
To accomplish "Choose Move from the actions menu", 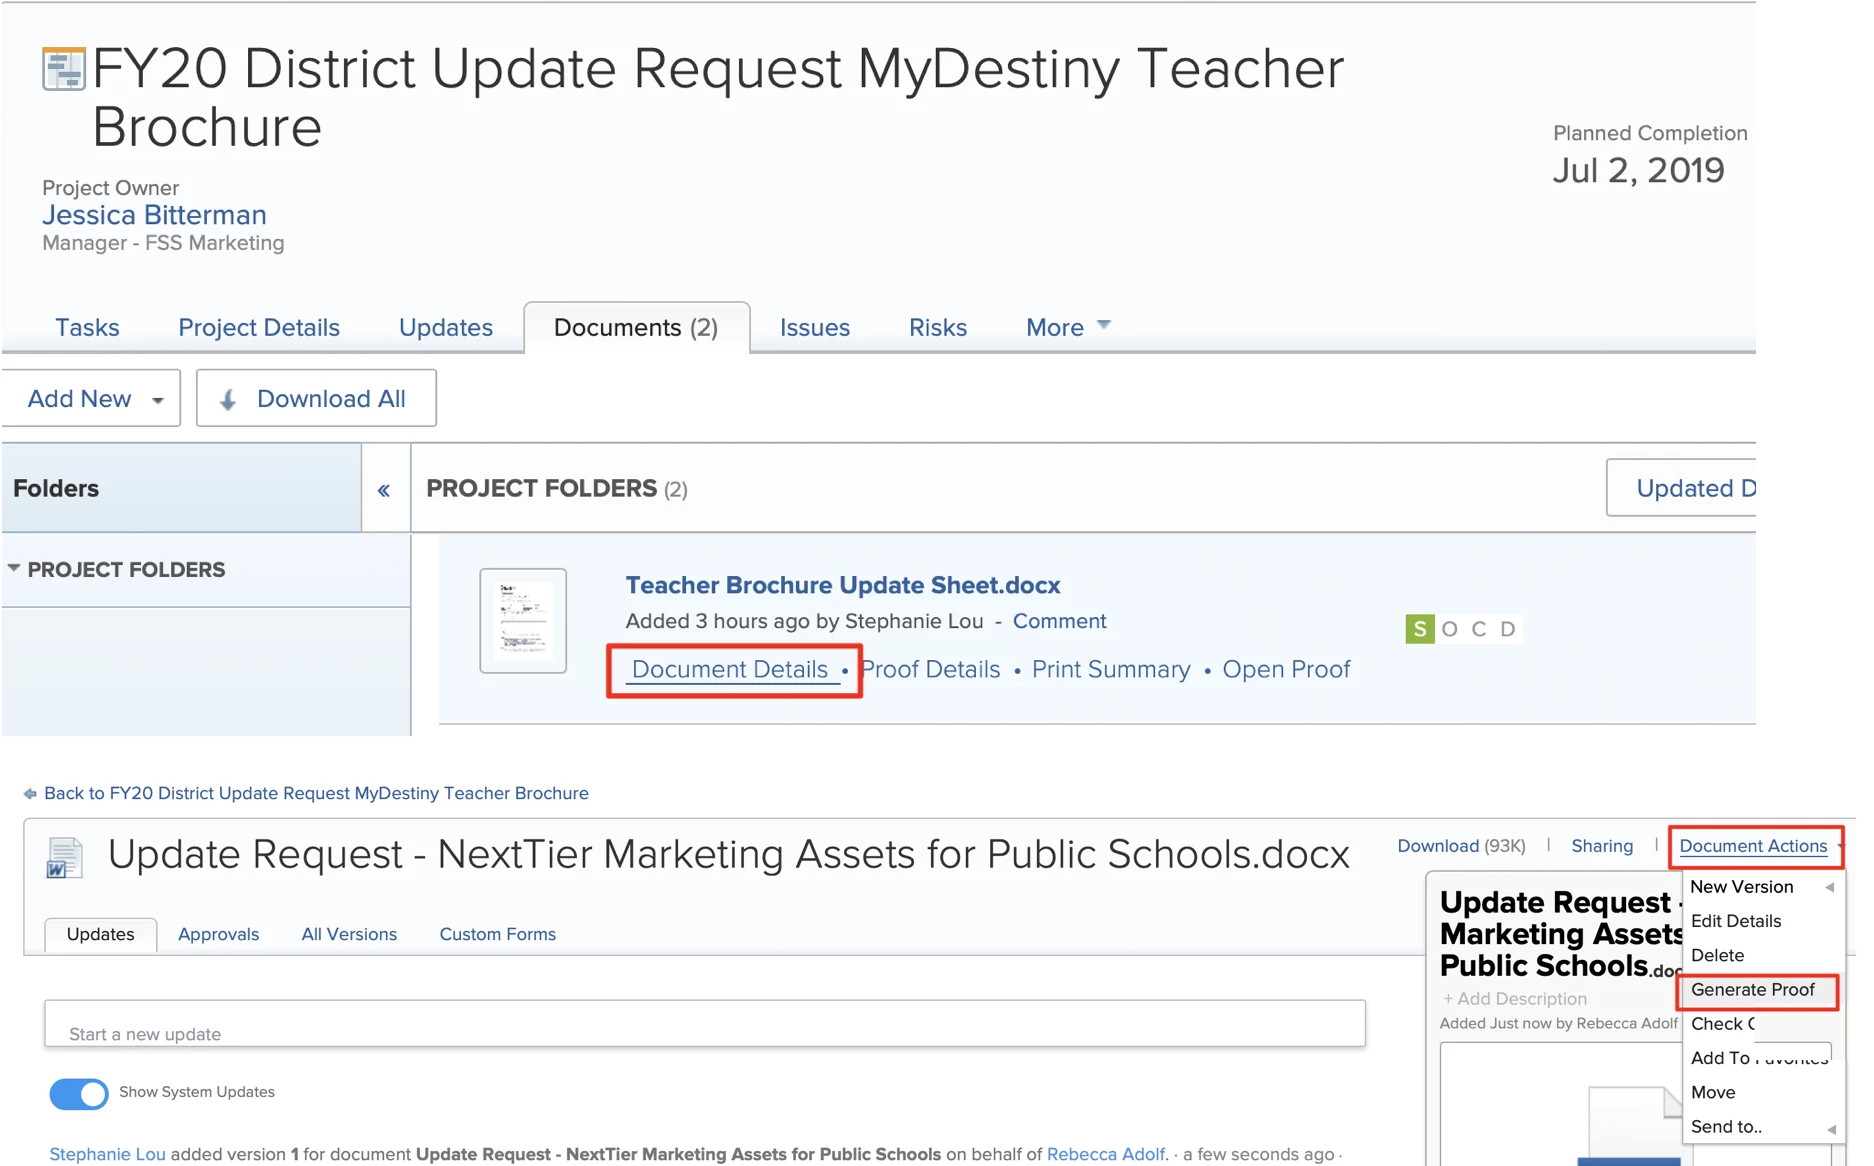I will [x=1713, y=1092].
